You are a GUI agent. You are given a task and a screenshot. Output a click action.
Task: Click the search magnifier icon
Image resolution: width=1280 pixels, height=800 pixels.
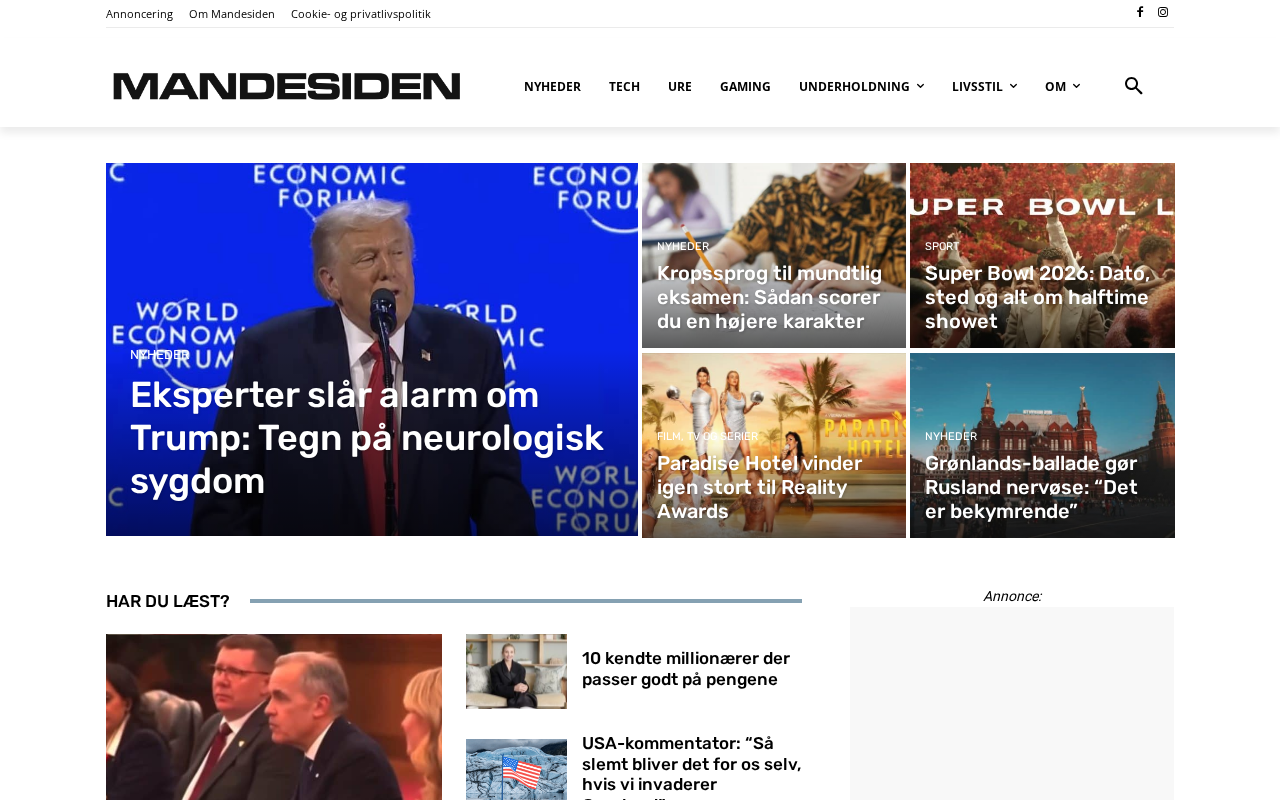pos(1133,86)
